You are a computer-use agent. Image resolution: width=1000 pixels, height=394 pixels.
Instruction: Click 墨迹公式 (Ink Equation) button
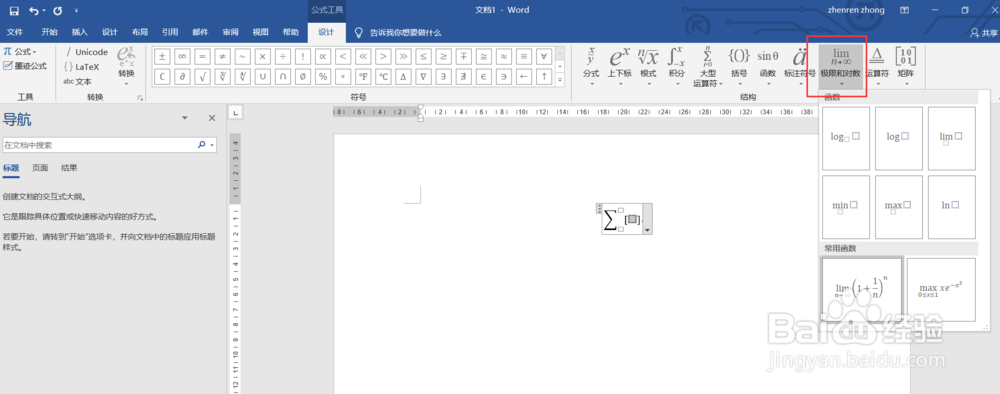click(x=26, y=66)
